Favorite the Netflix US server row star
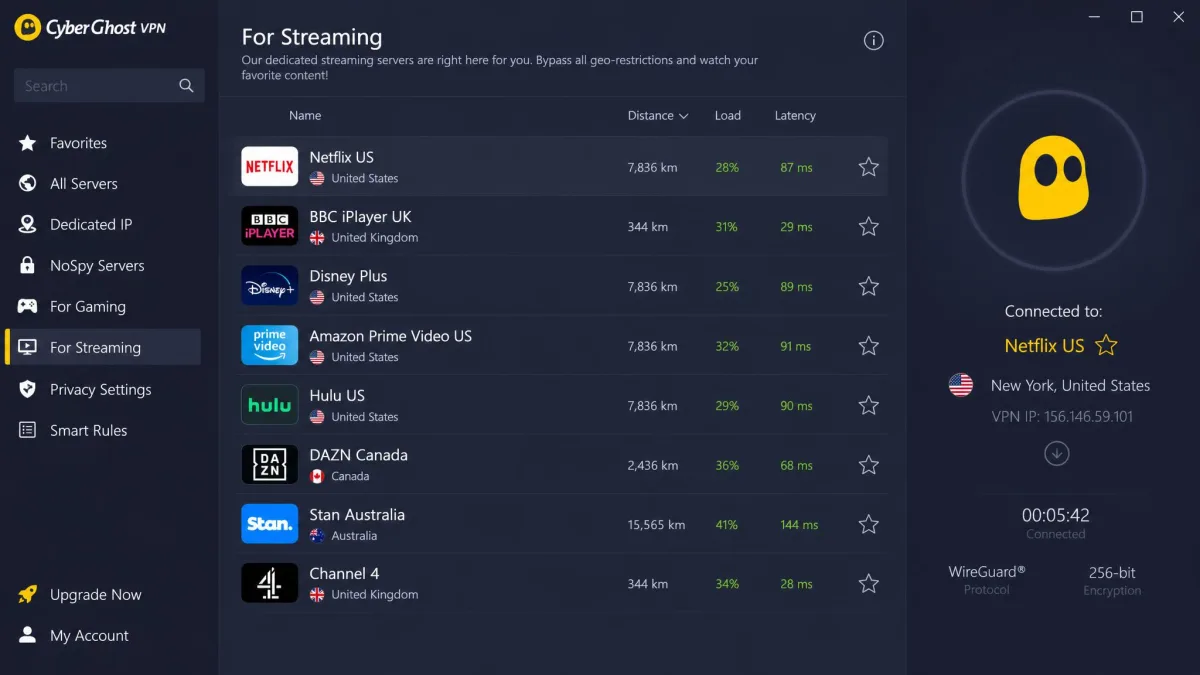Viewport: 1200px width, 675px height. [869, 167]
